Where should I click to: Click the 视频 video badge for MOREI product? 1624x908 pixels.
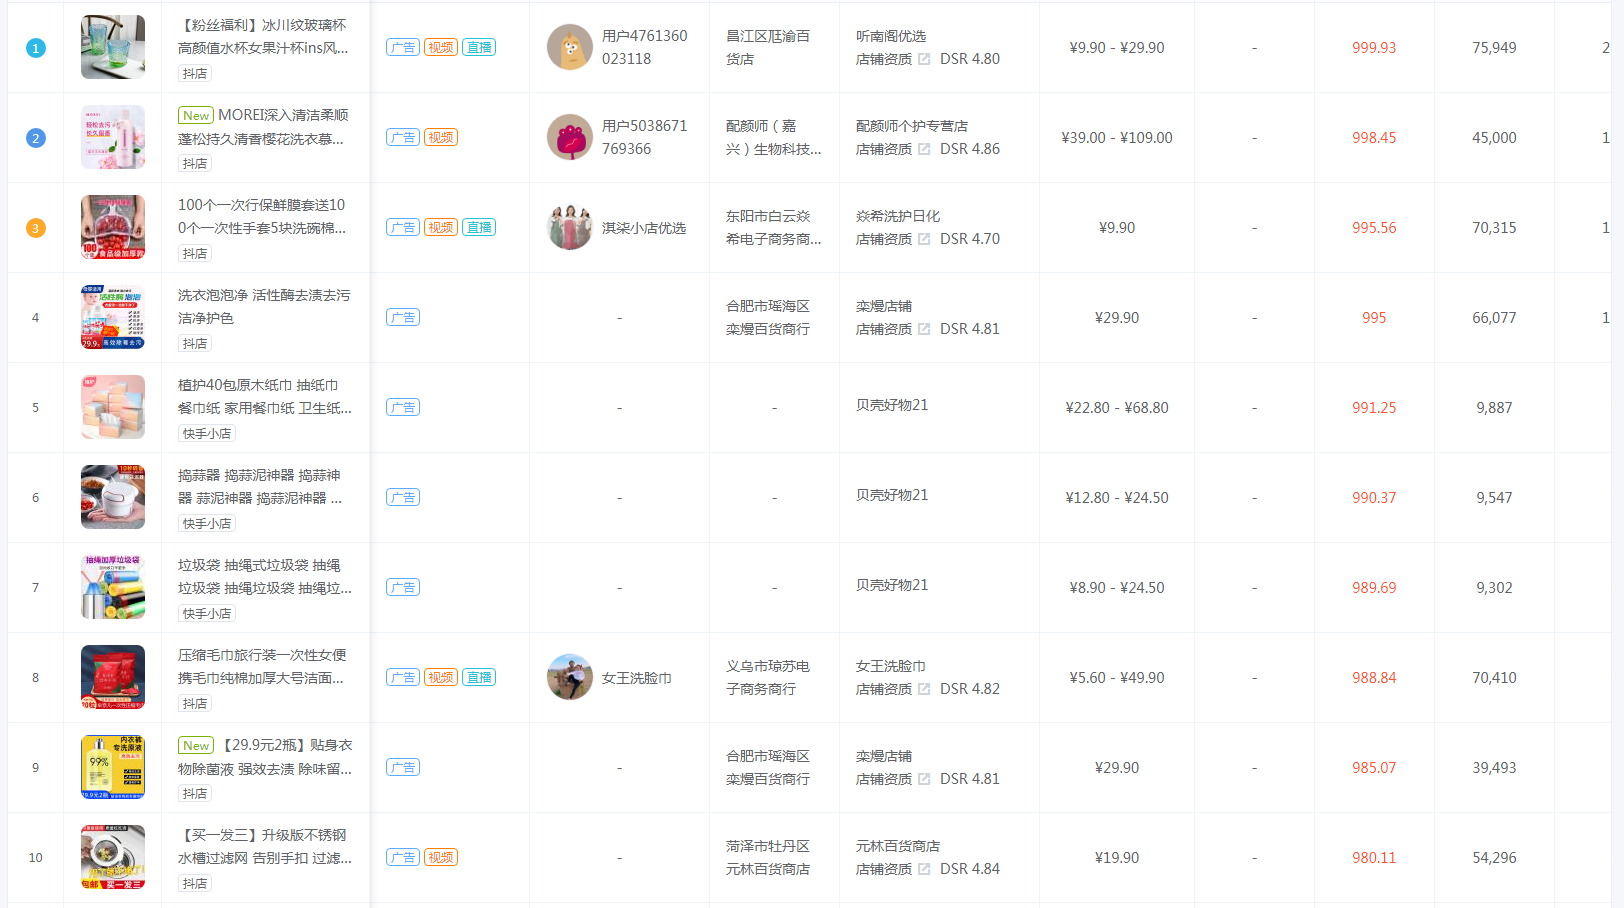(x=441, y=137)
